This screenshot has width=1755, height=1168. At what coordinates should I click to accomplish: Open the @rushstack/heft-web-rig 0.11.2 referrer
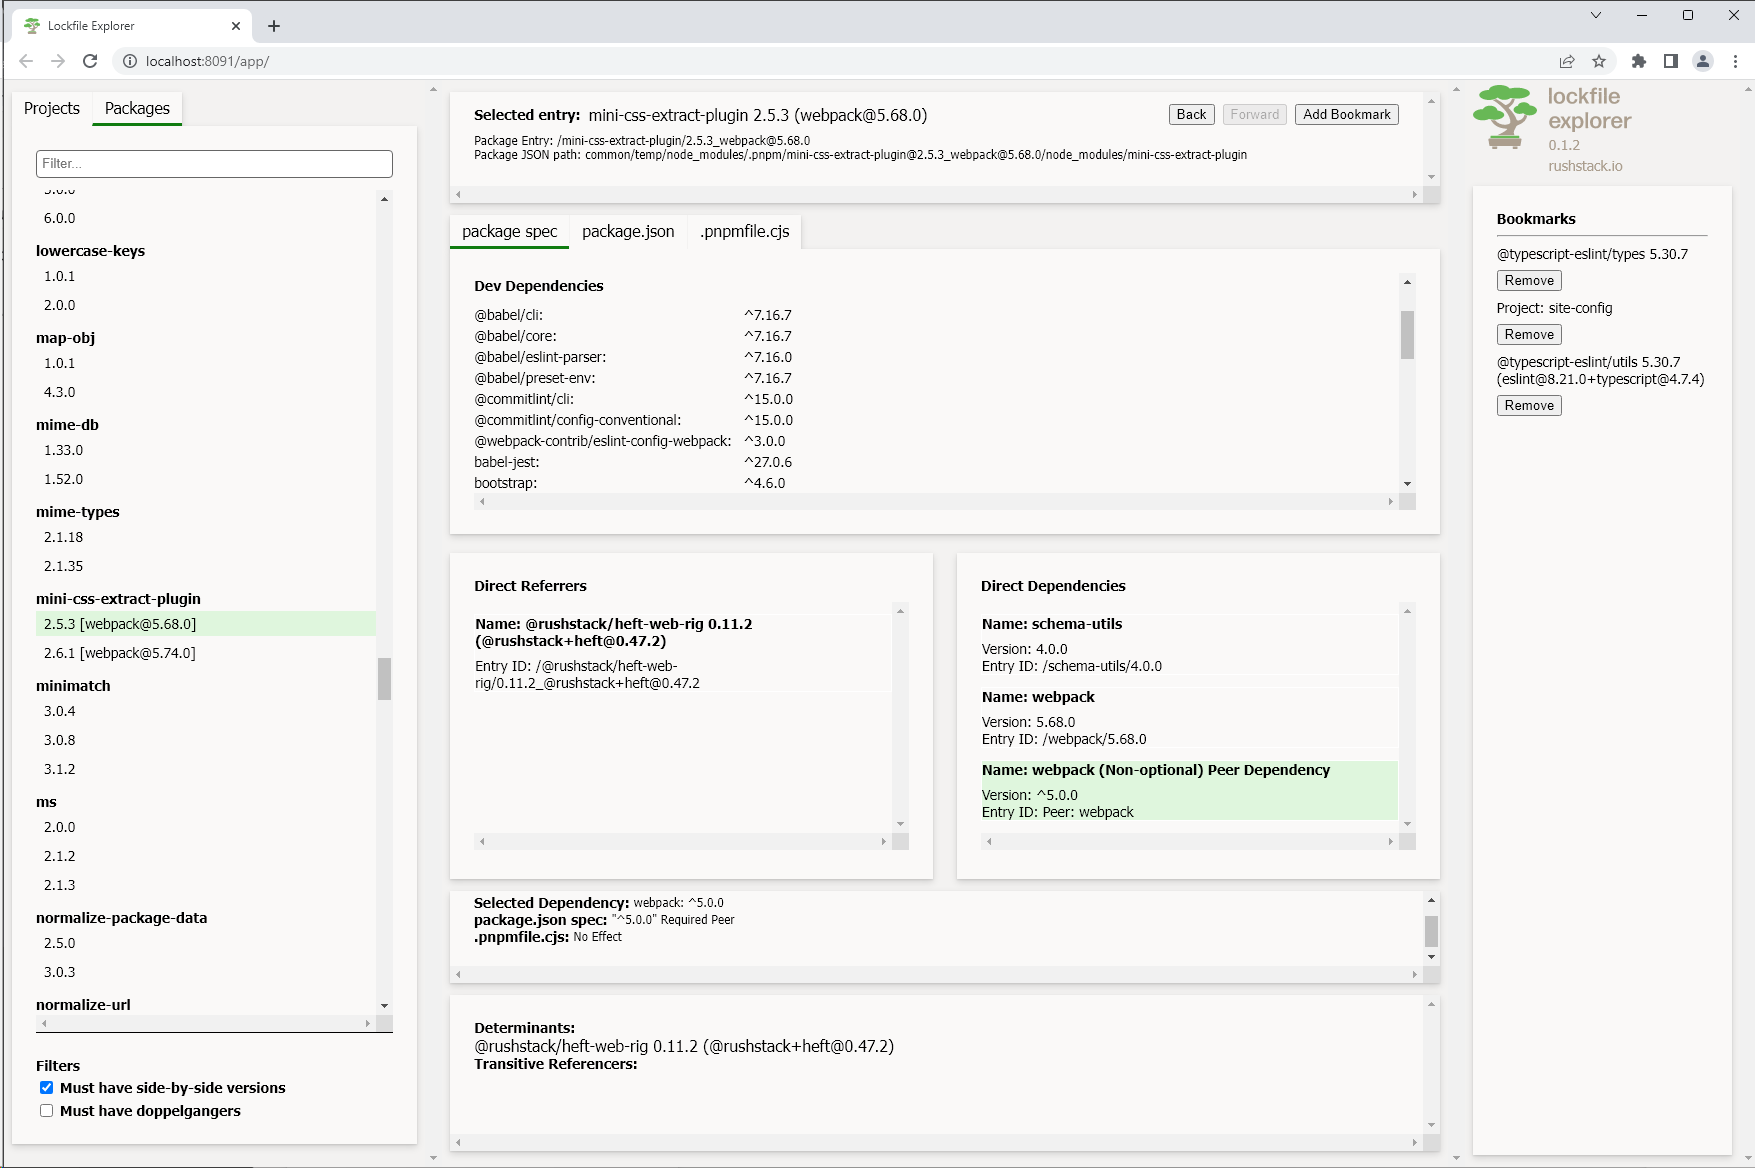682,652
